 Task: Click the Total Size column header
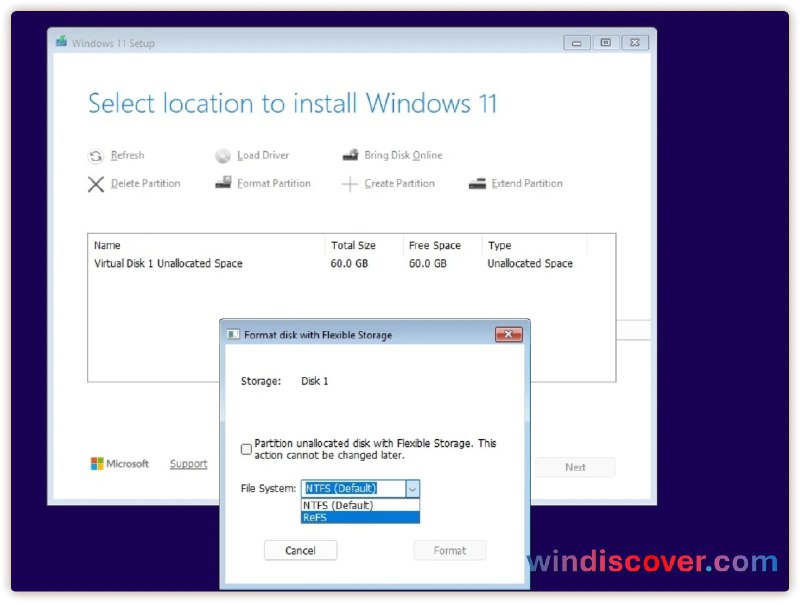[x=353, y=245]
